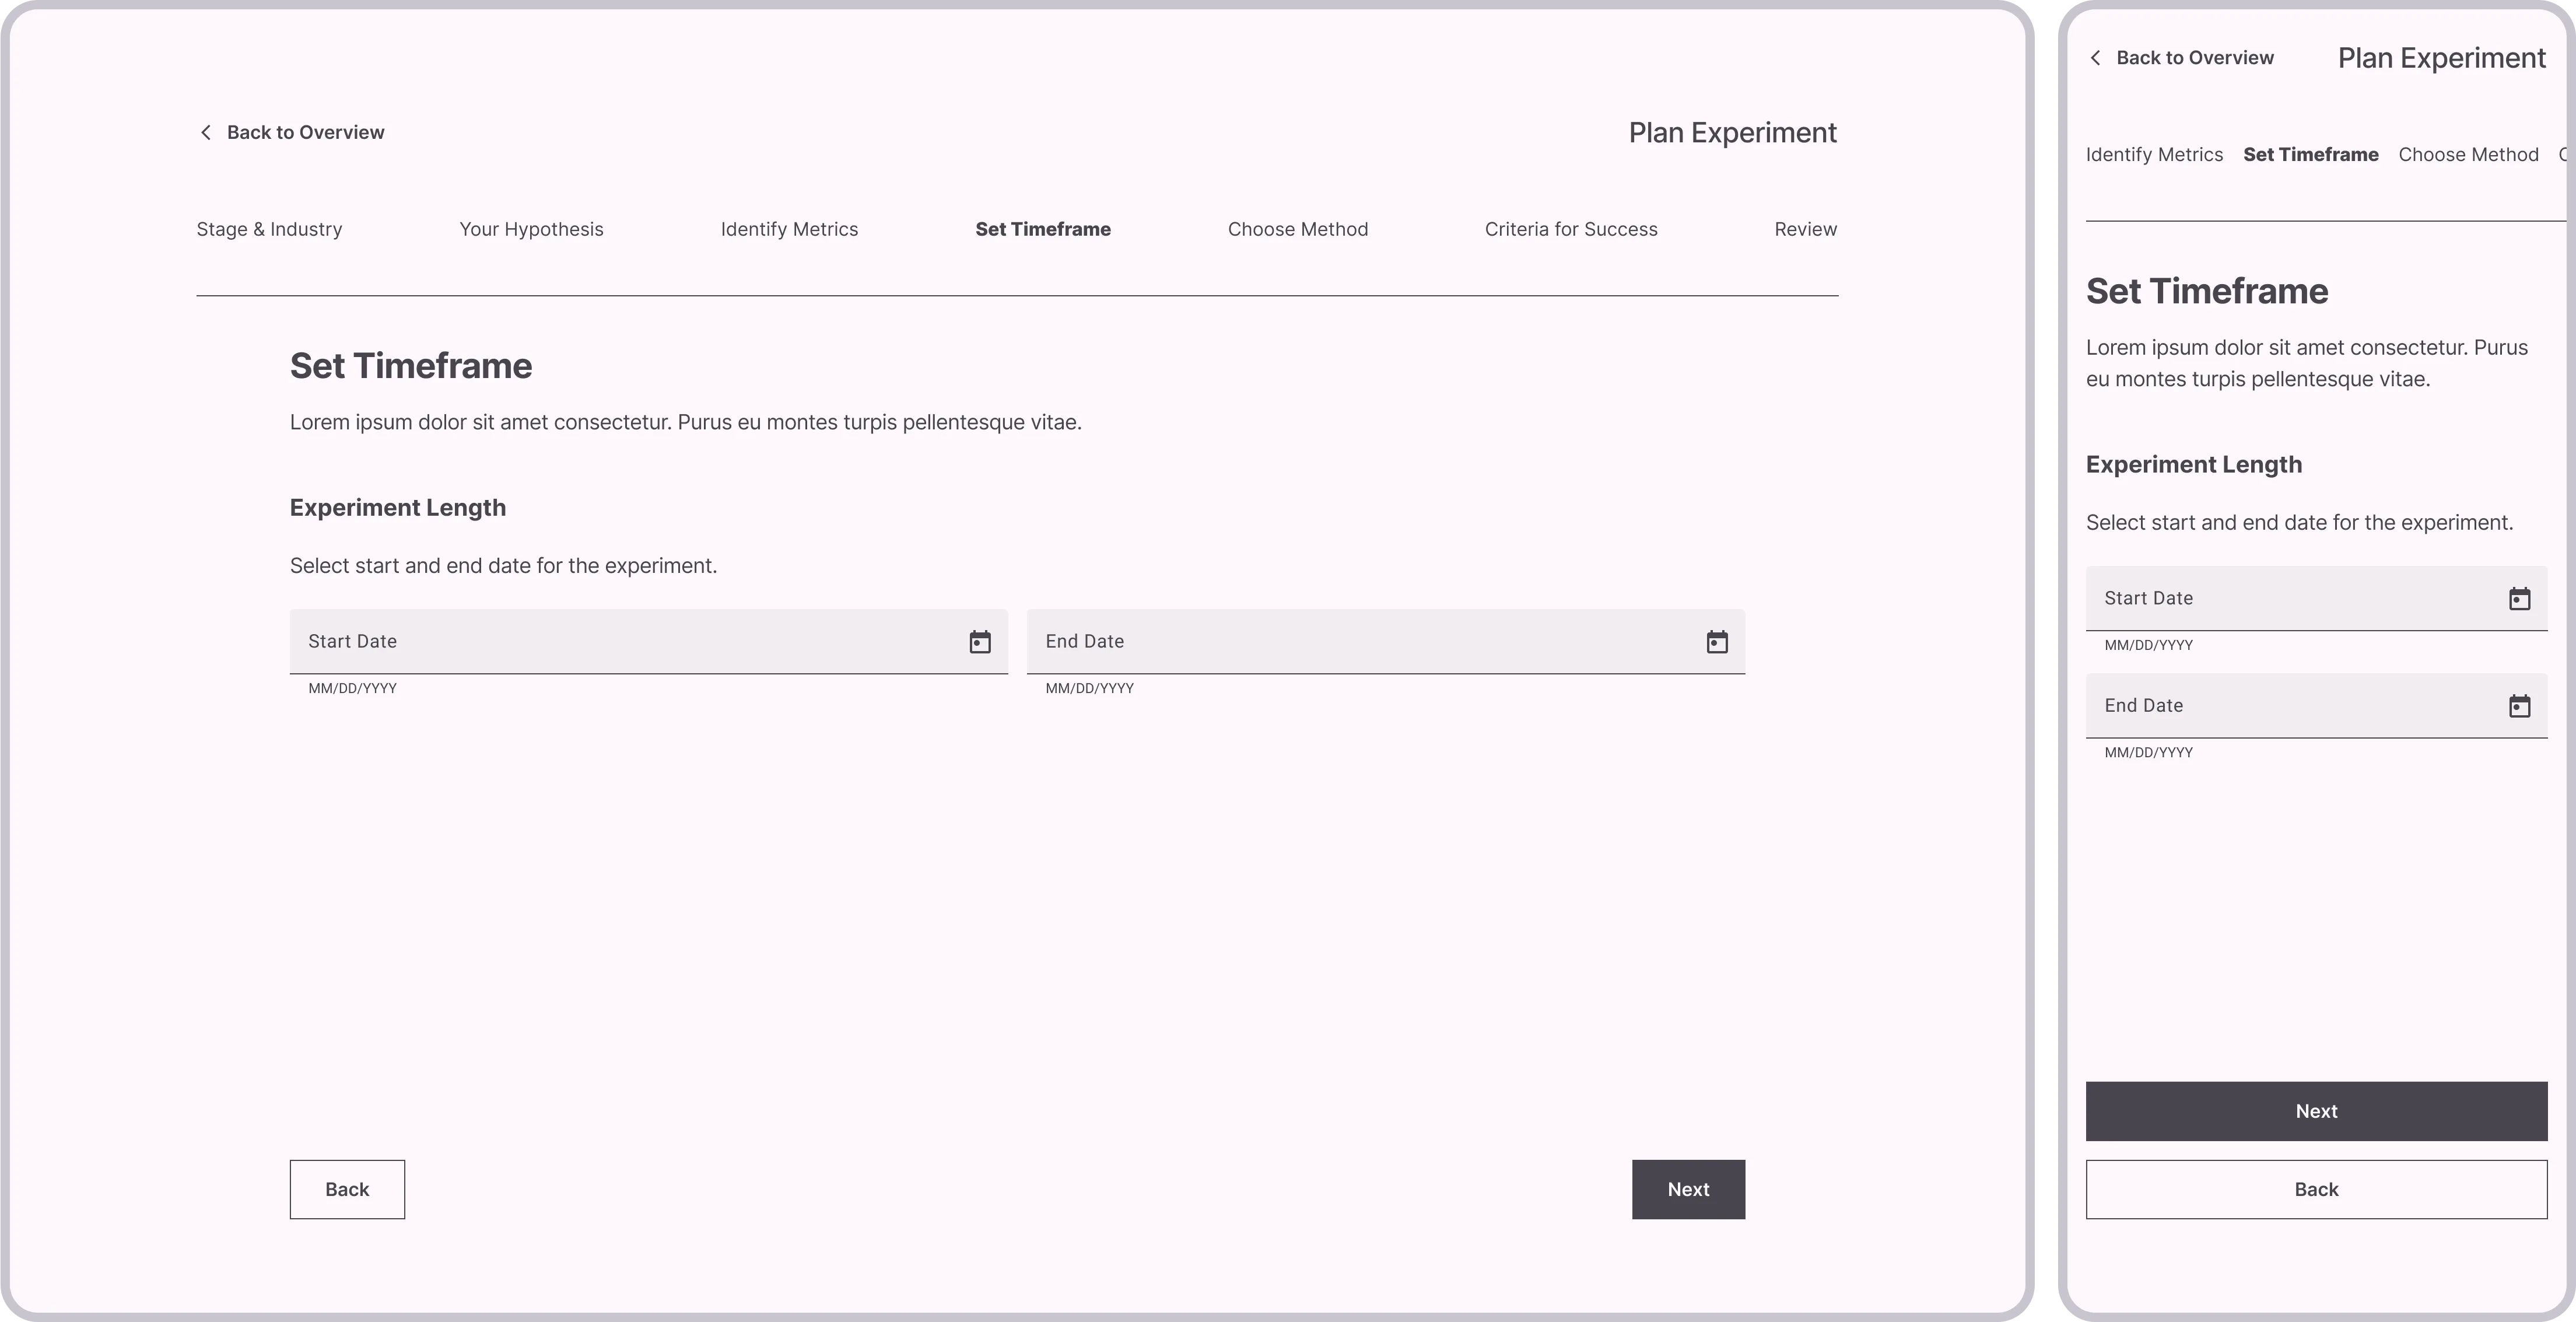
Task: Open the Your Hypothesis step
Action: pyautogui.click(x=531, y=229)
